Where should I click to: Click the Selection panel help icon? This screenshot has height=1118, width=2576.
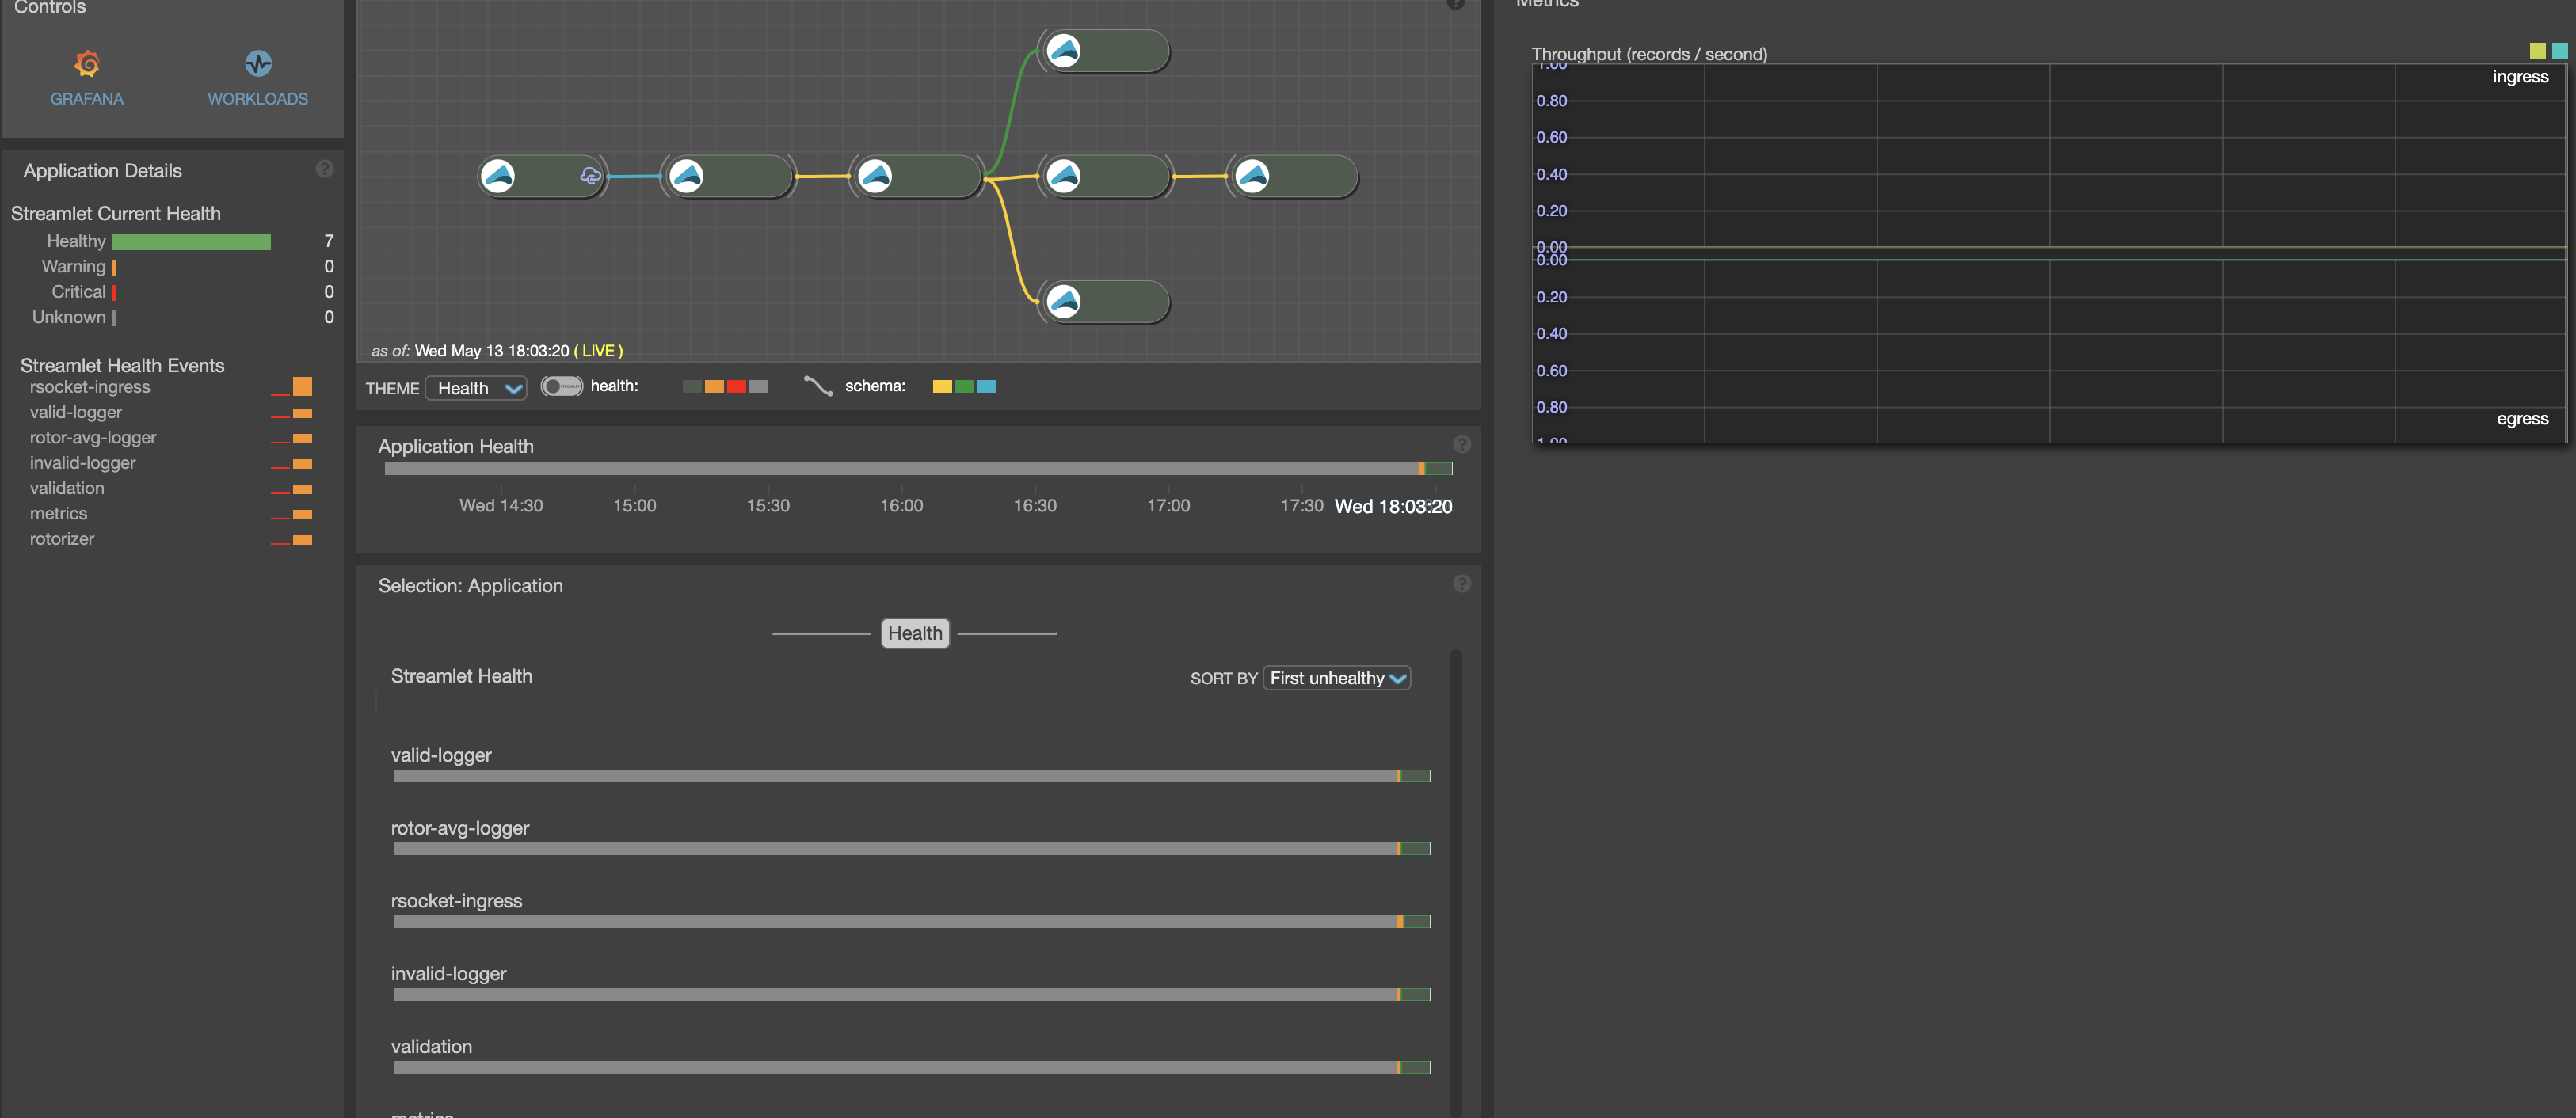coord(1461,584)
